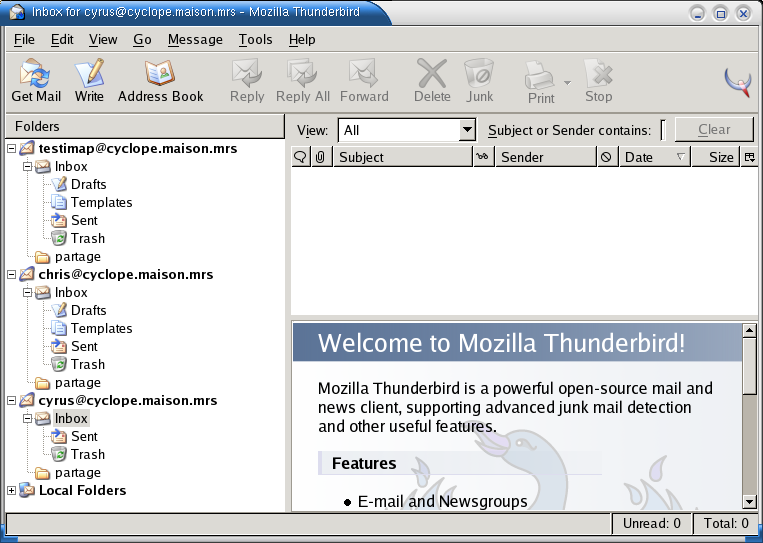Collapse the cyrus@cyclope.maison.mrs account
Image resolution: width=763 pixels, height=543 pixels.
pyautogui.click(x=12, y=401)
